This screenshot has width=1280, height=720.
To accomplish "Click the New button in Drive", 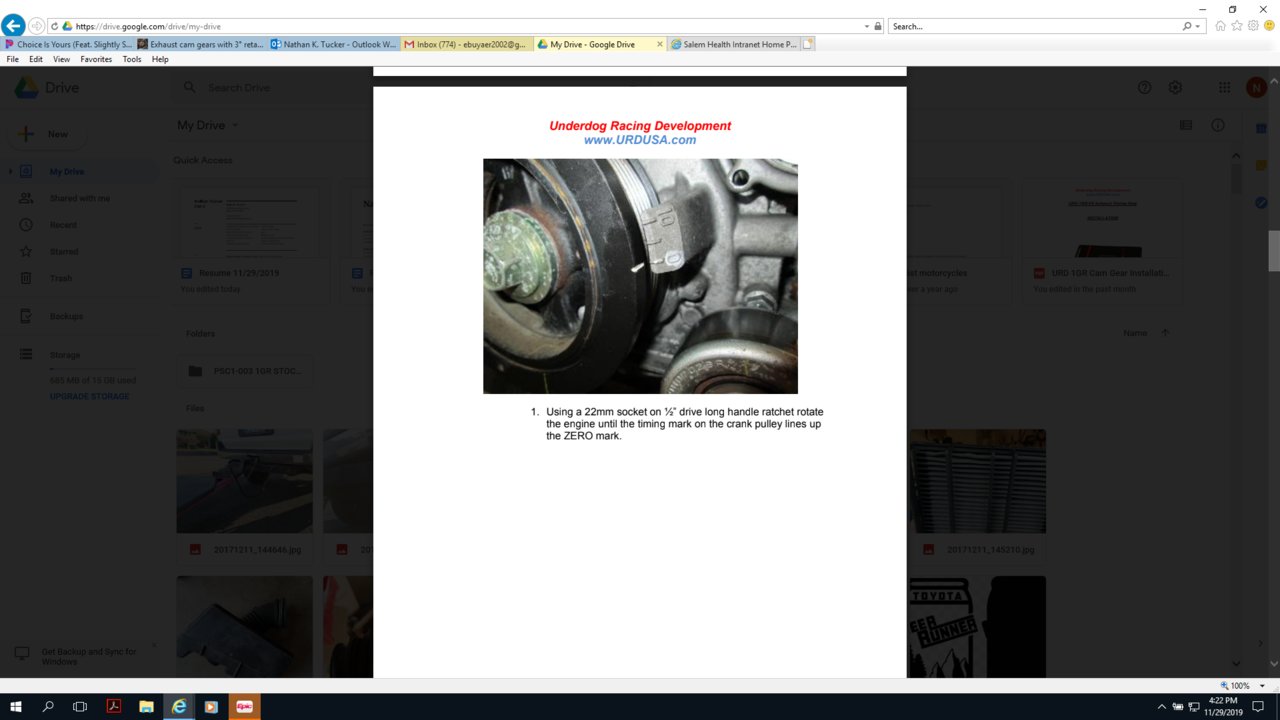I will [x=47, y=134].
